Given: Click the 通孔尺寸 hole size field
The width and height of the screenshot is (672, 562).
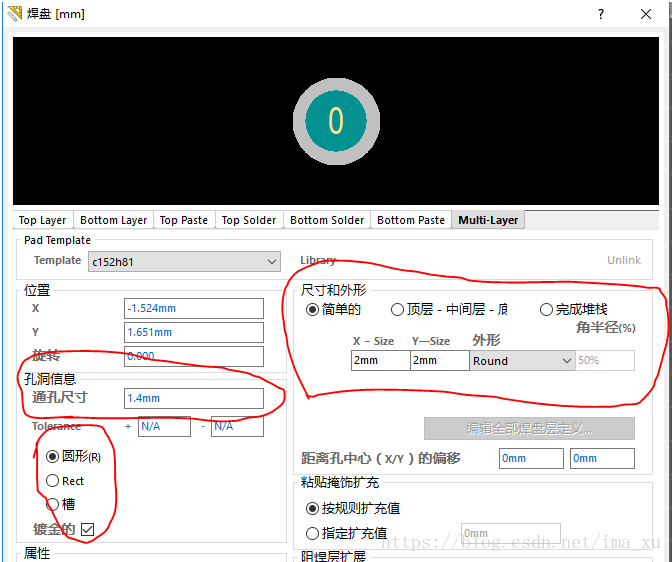Looking at the screenshot, I should (x=194, y=399).
